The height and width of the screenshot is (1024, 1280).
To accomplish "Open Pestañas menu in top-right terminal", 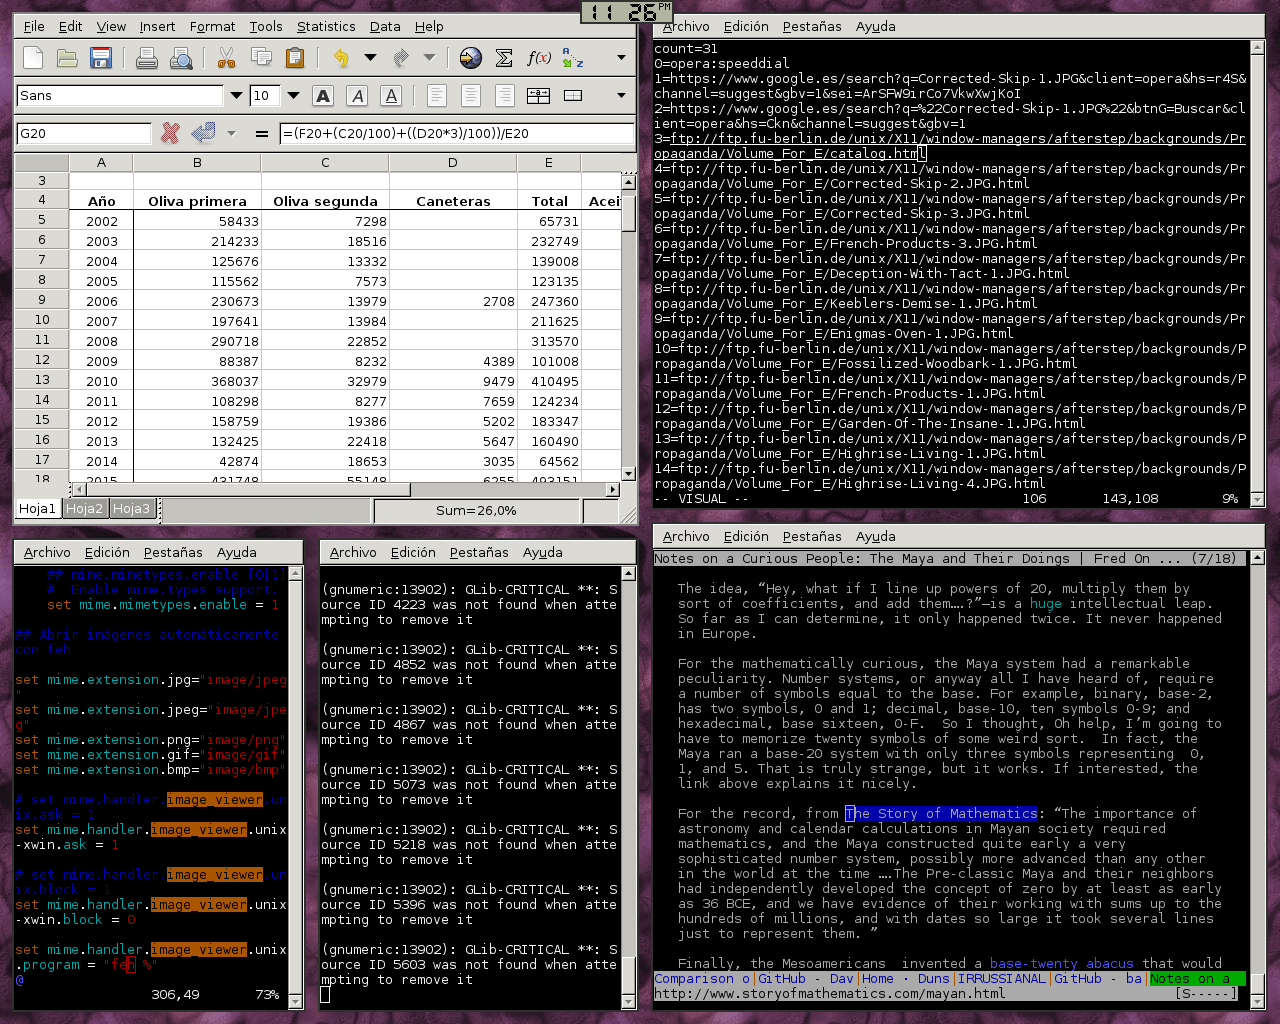I will click(x=812, y=27).
